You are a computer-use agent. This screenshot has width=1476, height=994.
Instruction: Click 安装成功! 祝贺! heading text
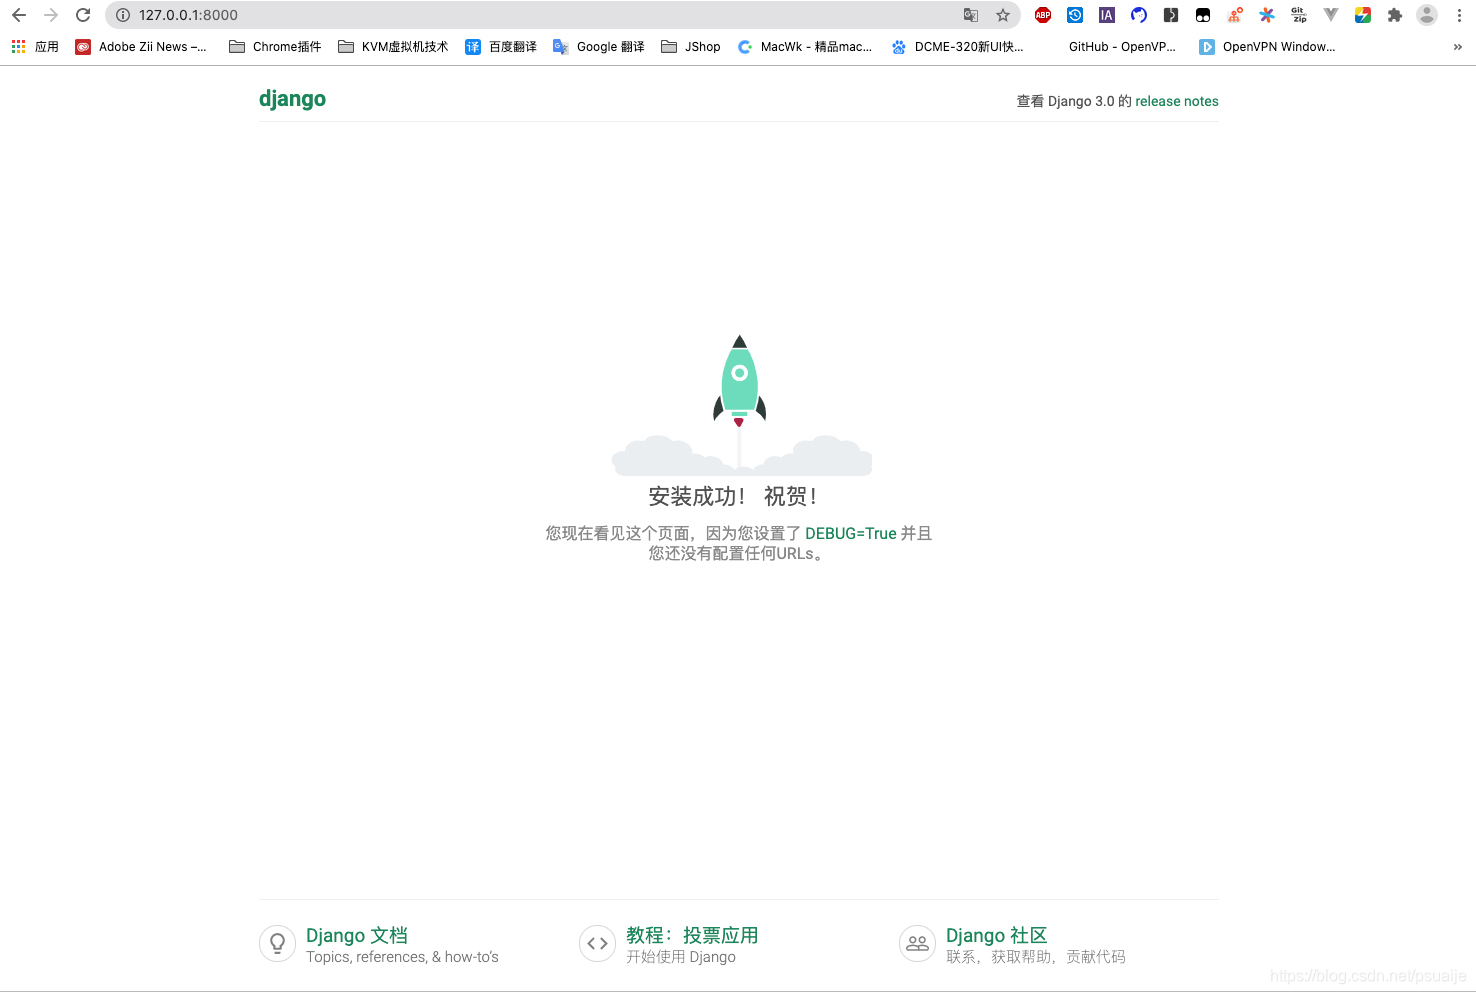point(733,496)
